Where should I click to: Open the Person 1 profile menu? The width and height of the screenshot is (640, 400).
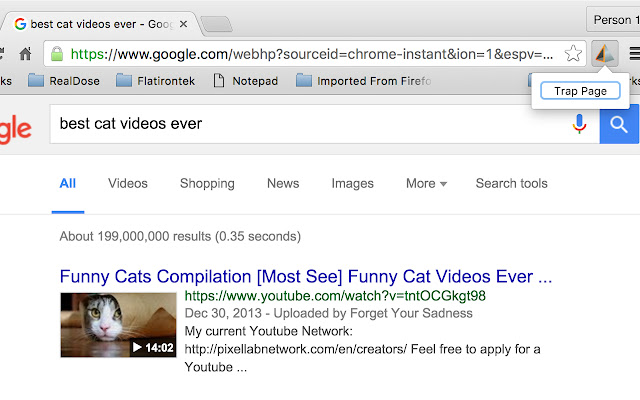click(613, 20)
